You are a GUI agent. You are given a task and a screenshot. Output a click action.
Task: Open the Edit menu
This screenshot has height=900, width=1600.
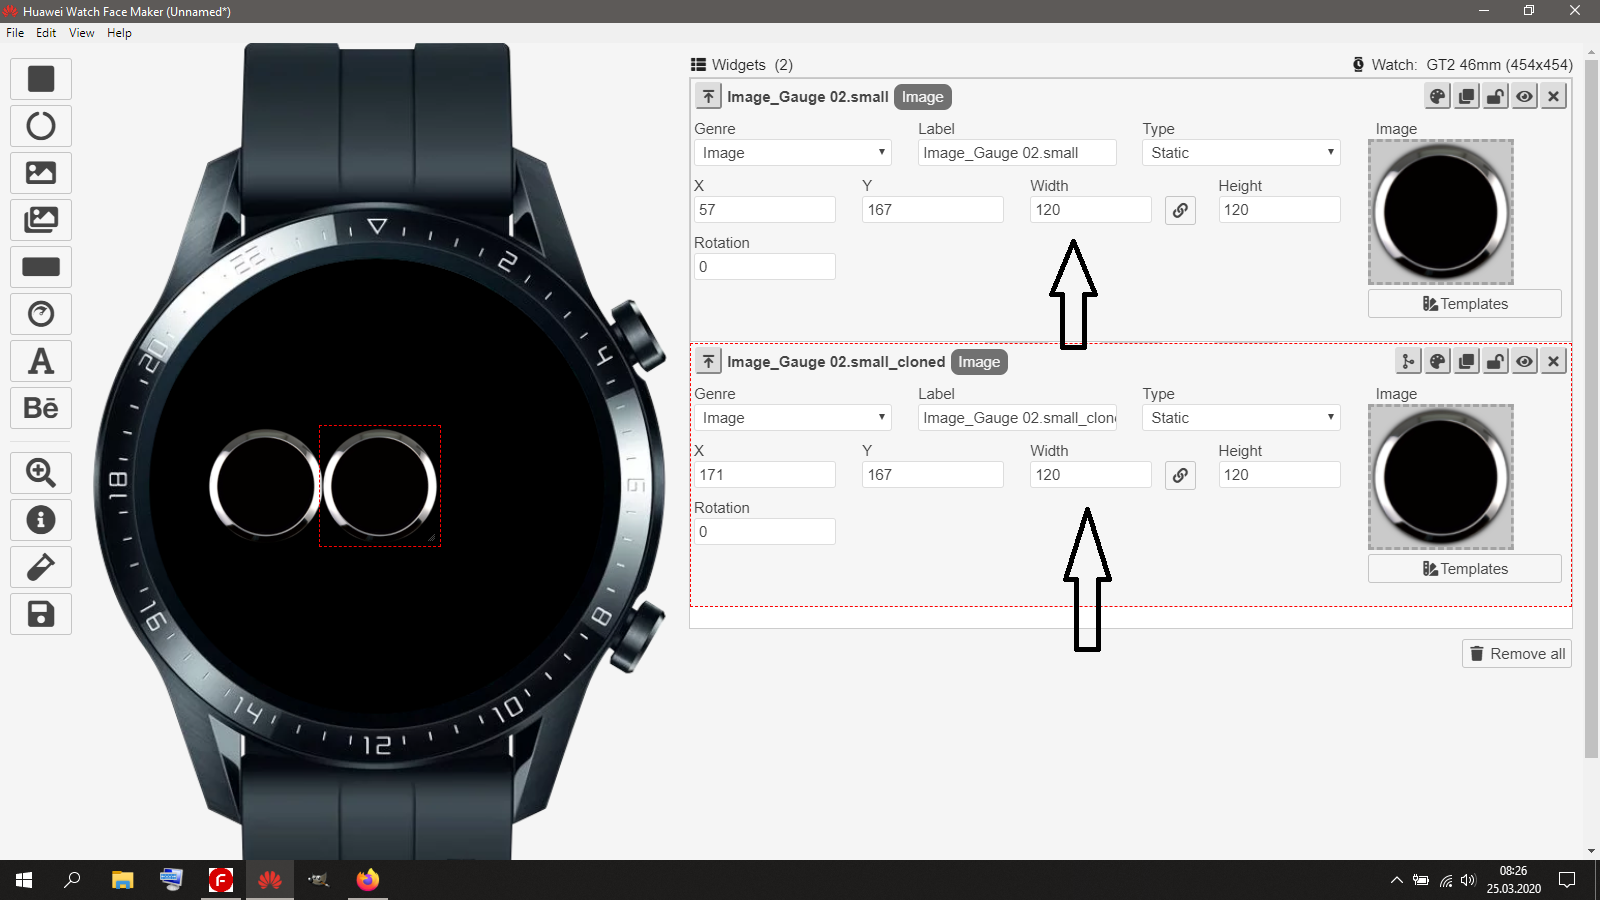[x=46, y=33]
